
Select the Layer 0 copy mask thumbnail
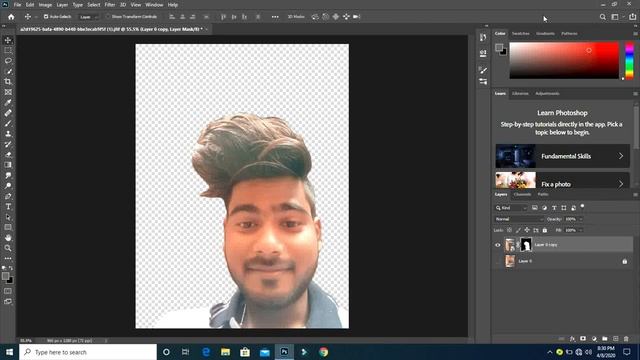click(x=526, y=244)
